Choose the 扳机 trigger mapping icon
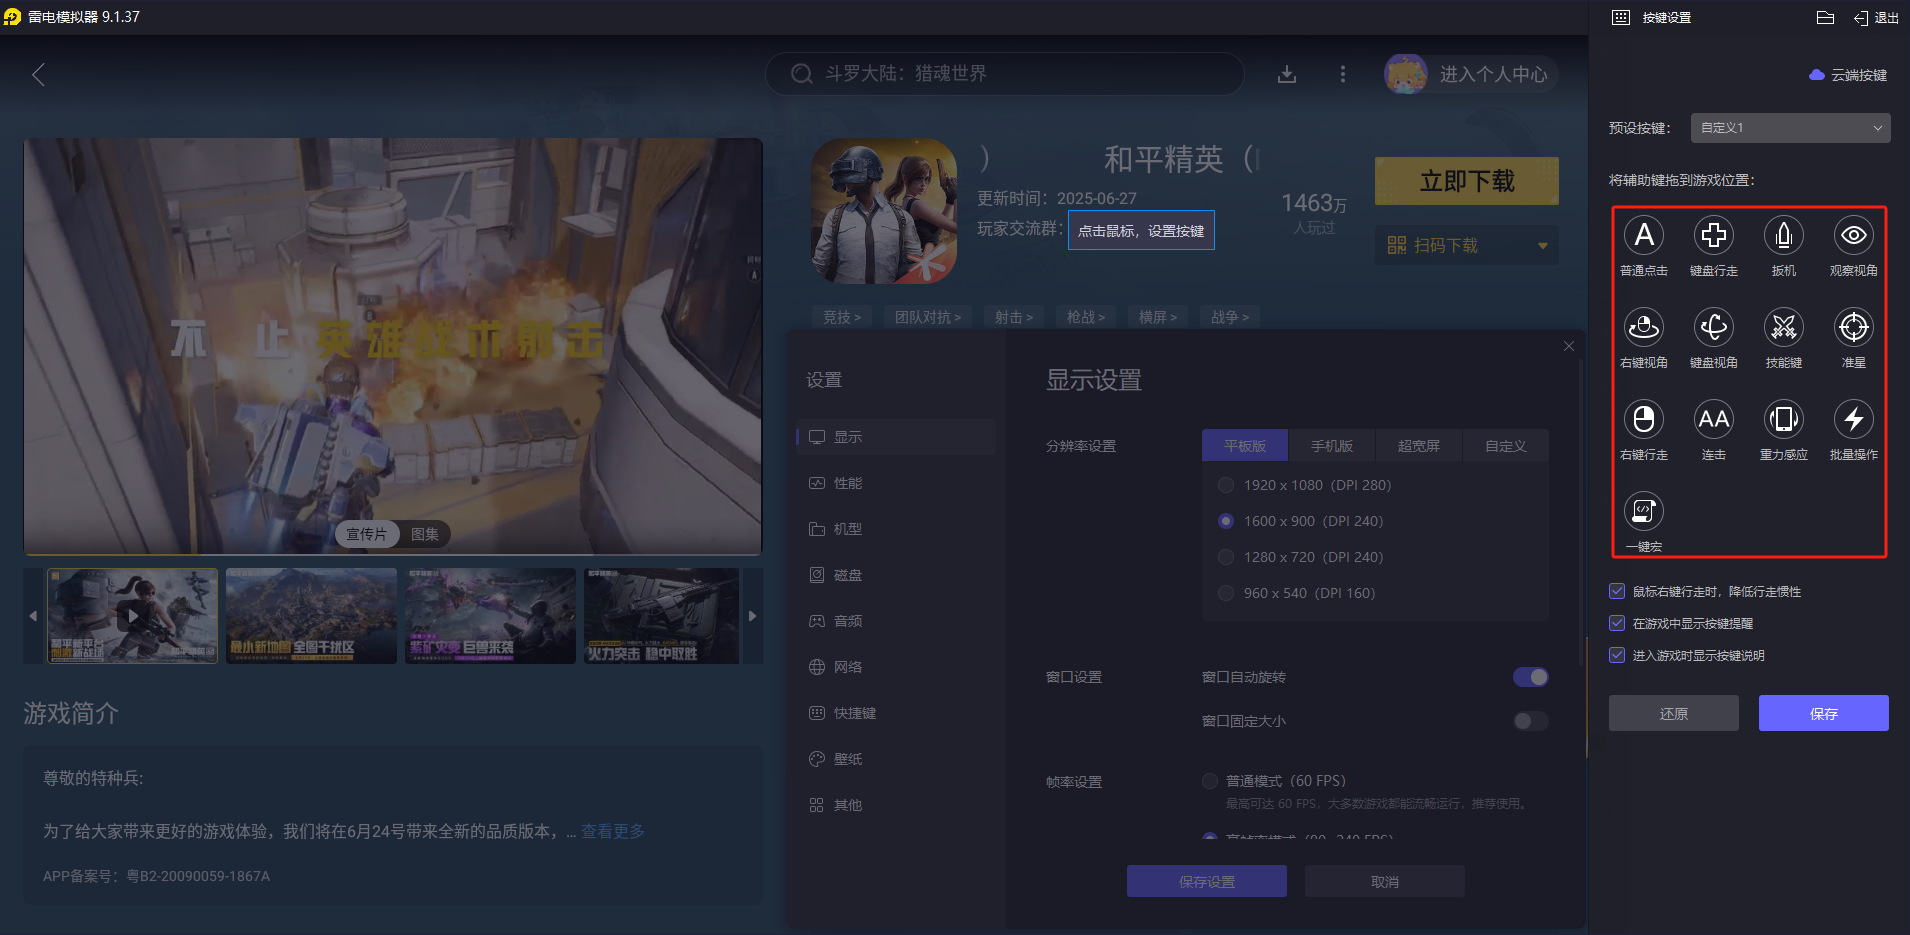1910x935 pixels. tap(1783, 236)
